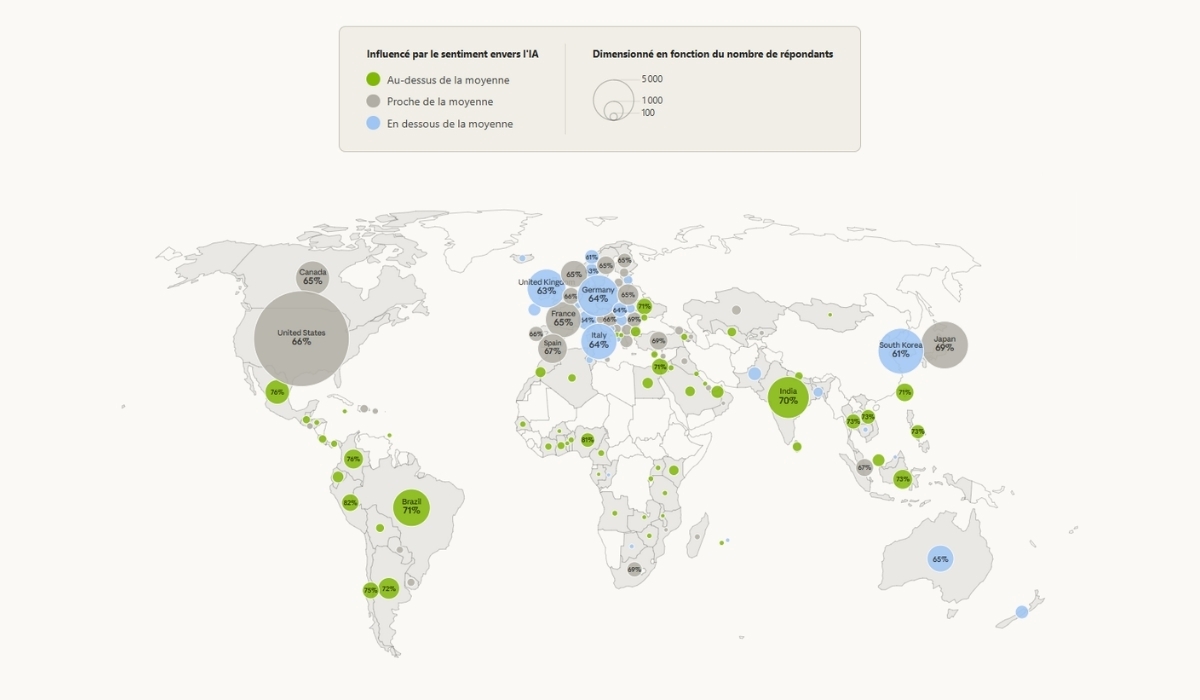Click the Brazil 71% bubble
Viewport: 1200px width, 700px height.
[x=411, y=506]
